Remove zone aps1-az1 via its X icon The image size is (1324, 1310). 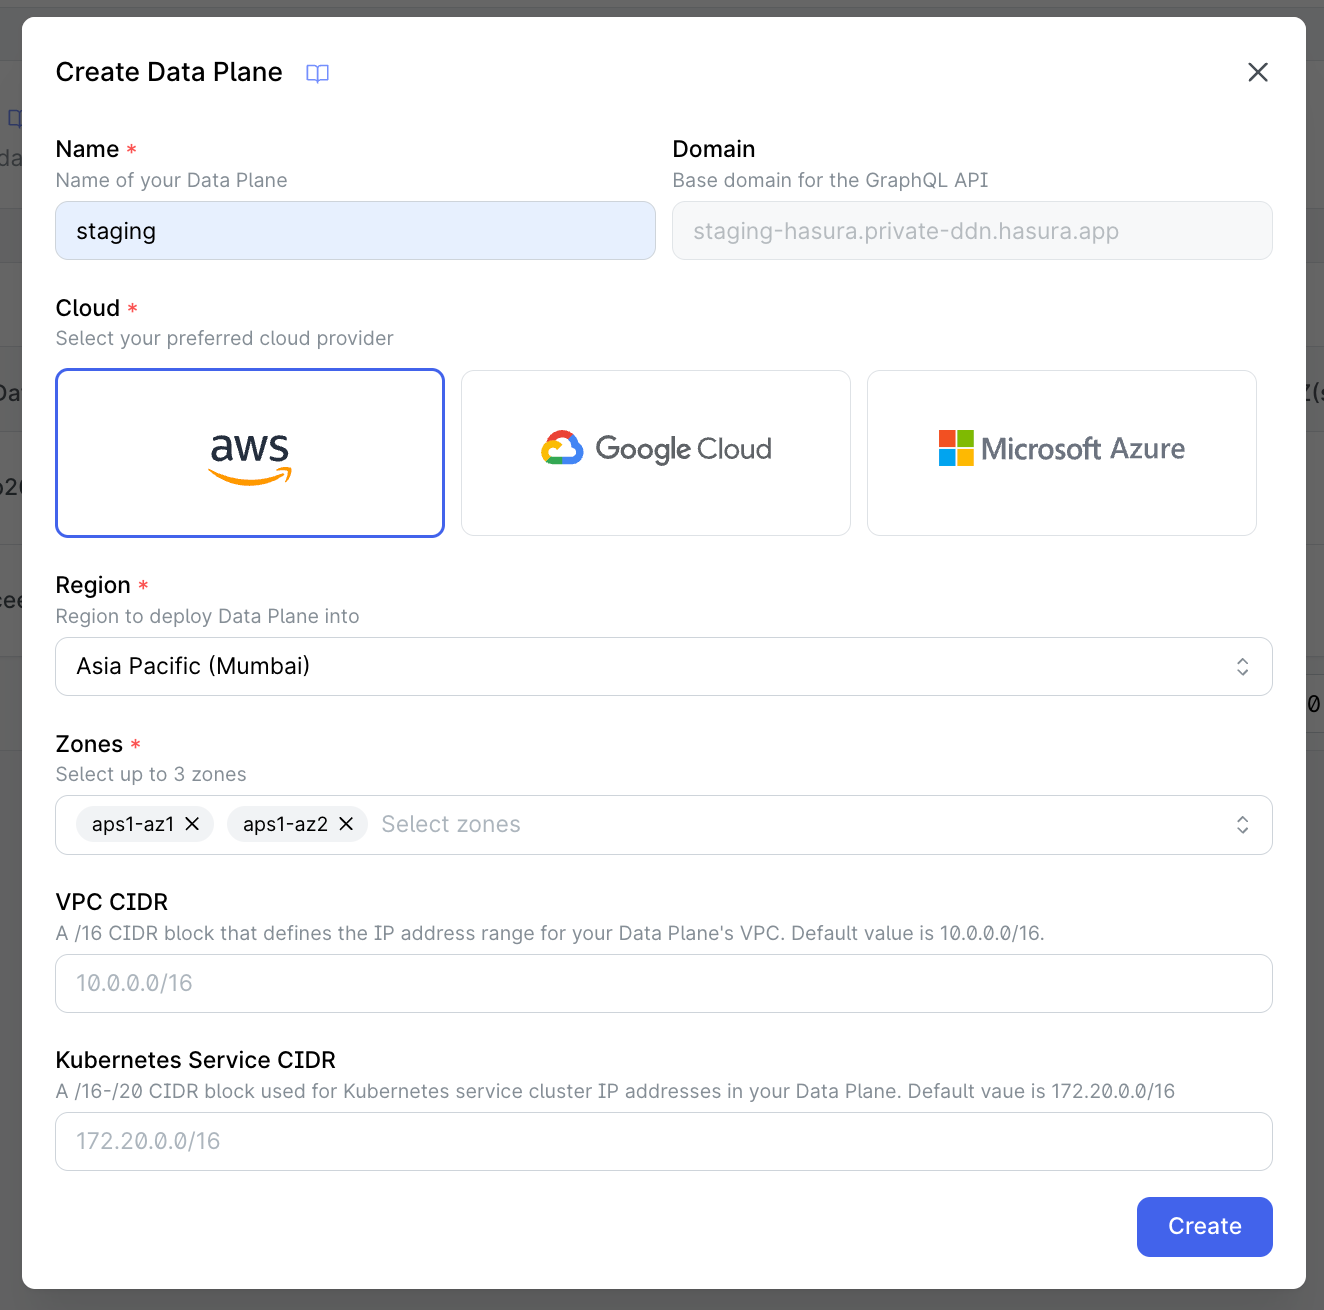pos(192,824)
